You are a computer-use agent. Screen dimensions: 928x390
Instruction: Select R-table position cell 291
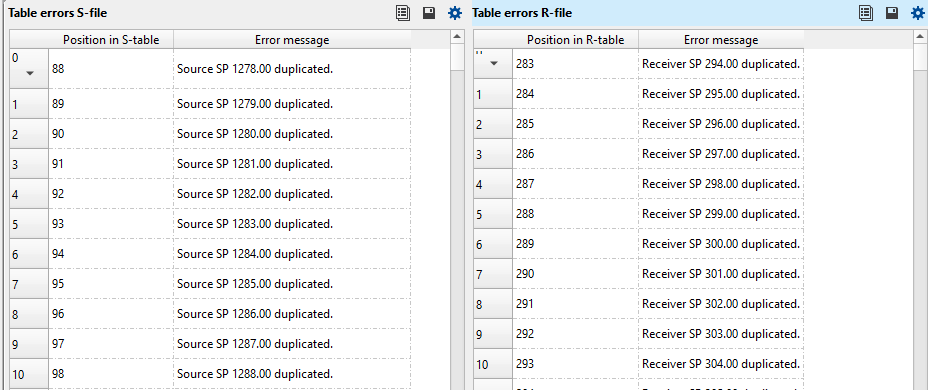point(576,304)
